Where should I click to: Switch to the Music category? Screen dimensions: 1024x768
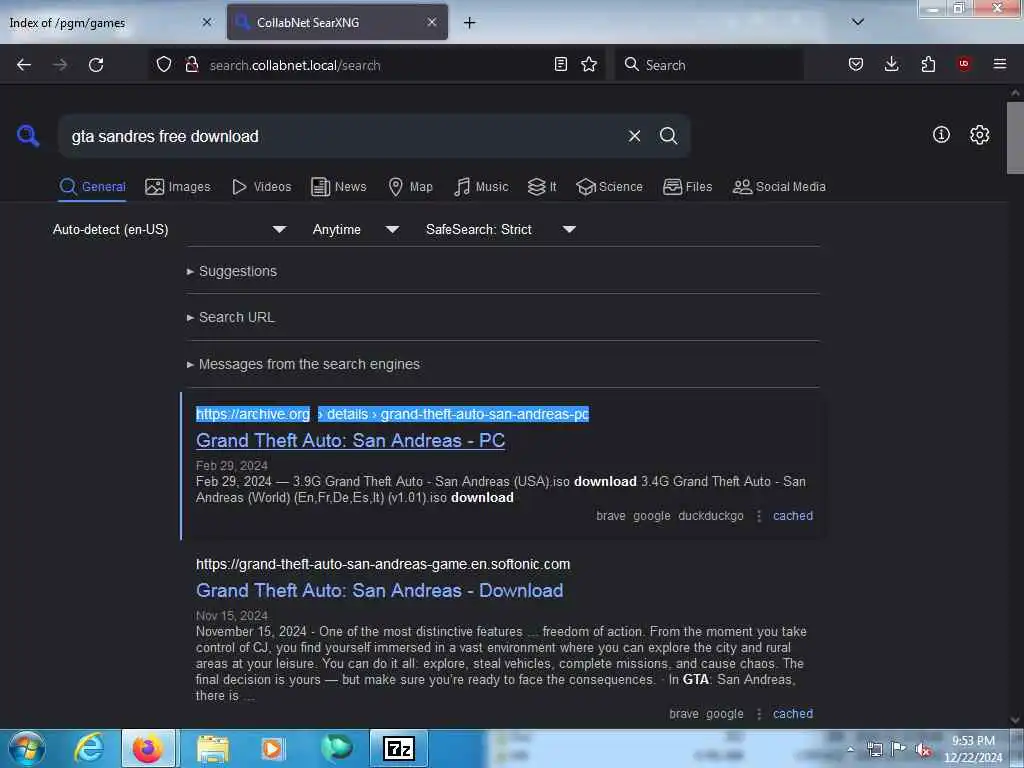[481, 187]
